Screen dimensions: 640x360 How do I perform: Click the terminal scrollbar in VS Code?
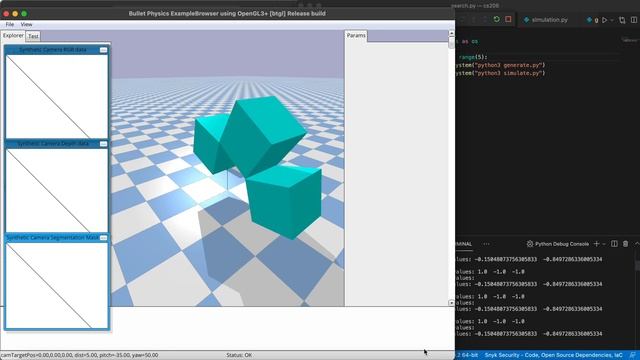637,265
